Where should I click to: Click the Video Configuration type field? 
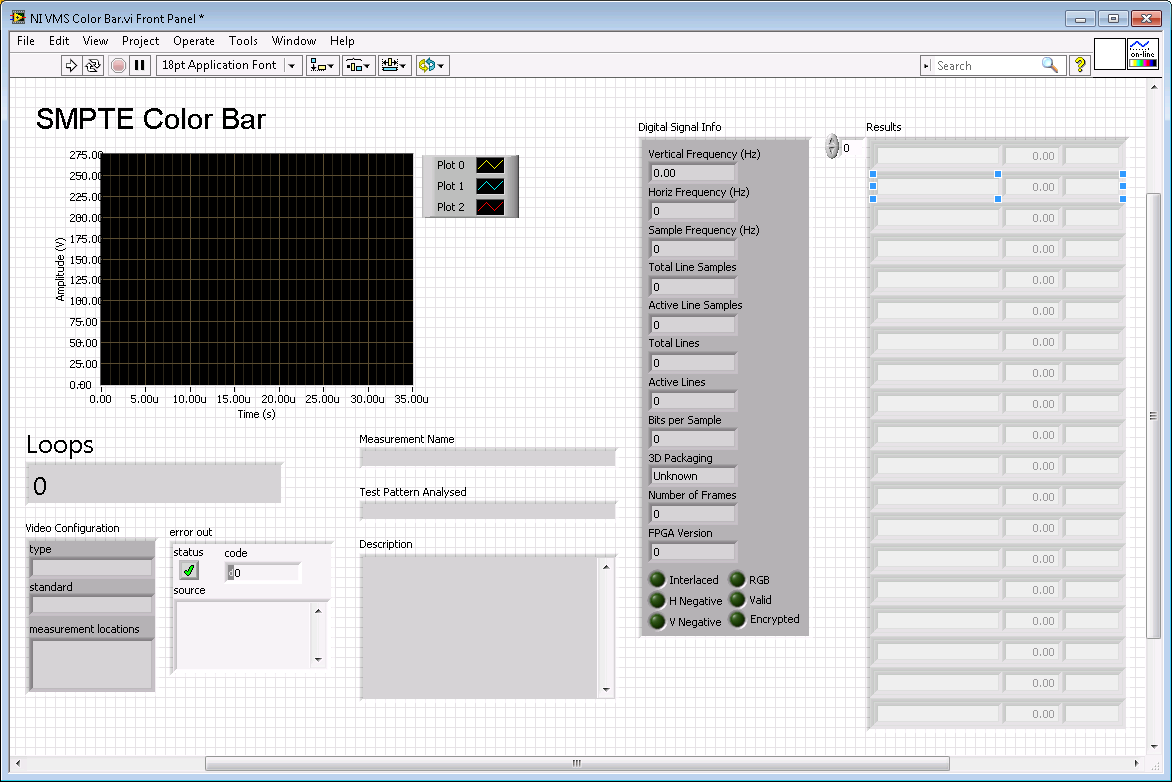coord(92,567)
